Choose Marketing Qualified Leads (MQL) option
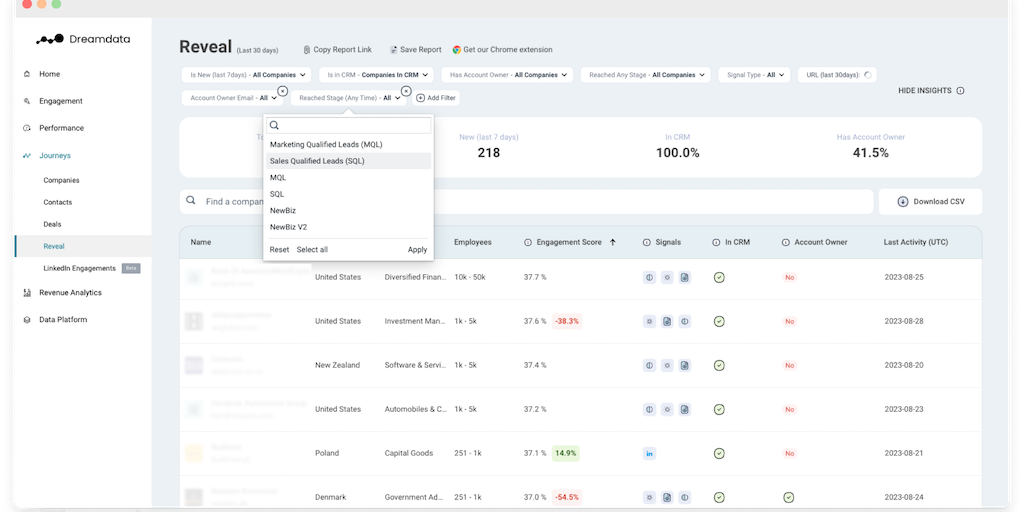 [x=326, y=144]
